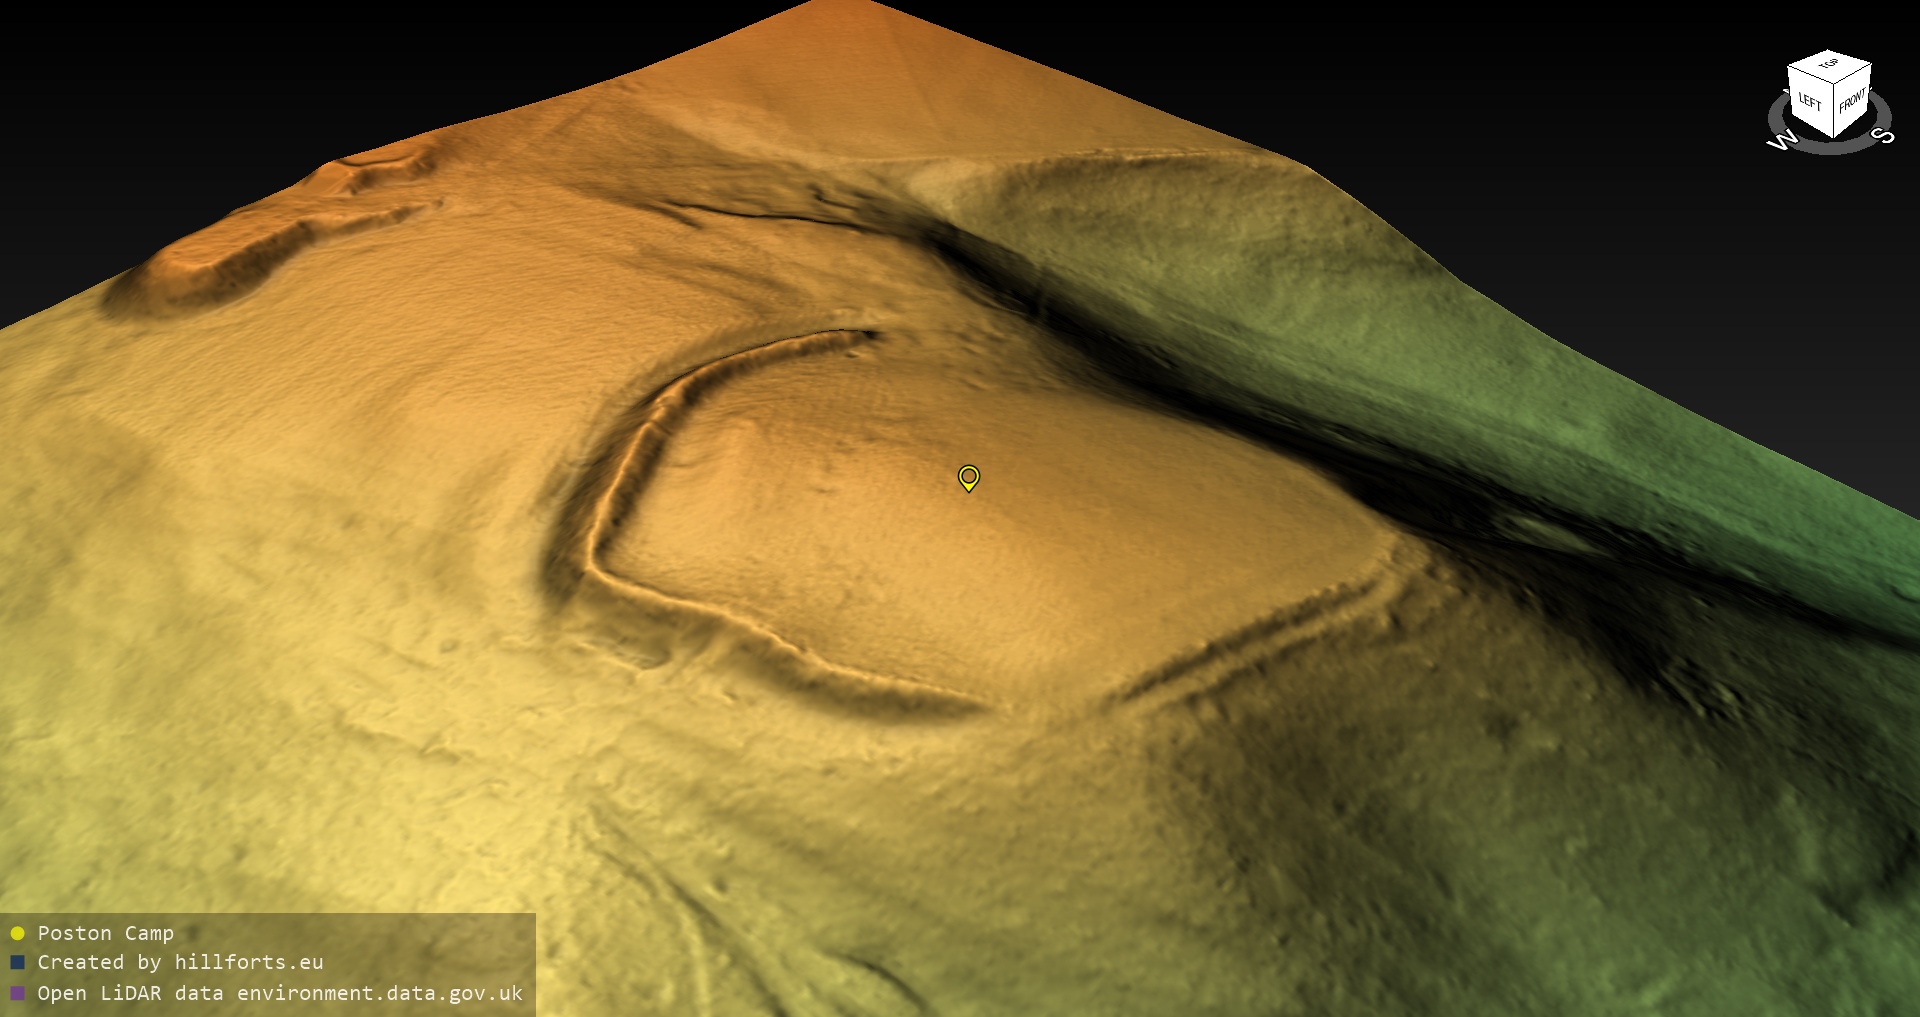Click the yellow dot beside Poston Camp
Image resolution: width=1920 pixels, height=1017 pixels.
[x=17, y=934]
